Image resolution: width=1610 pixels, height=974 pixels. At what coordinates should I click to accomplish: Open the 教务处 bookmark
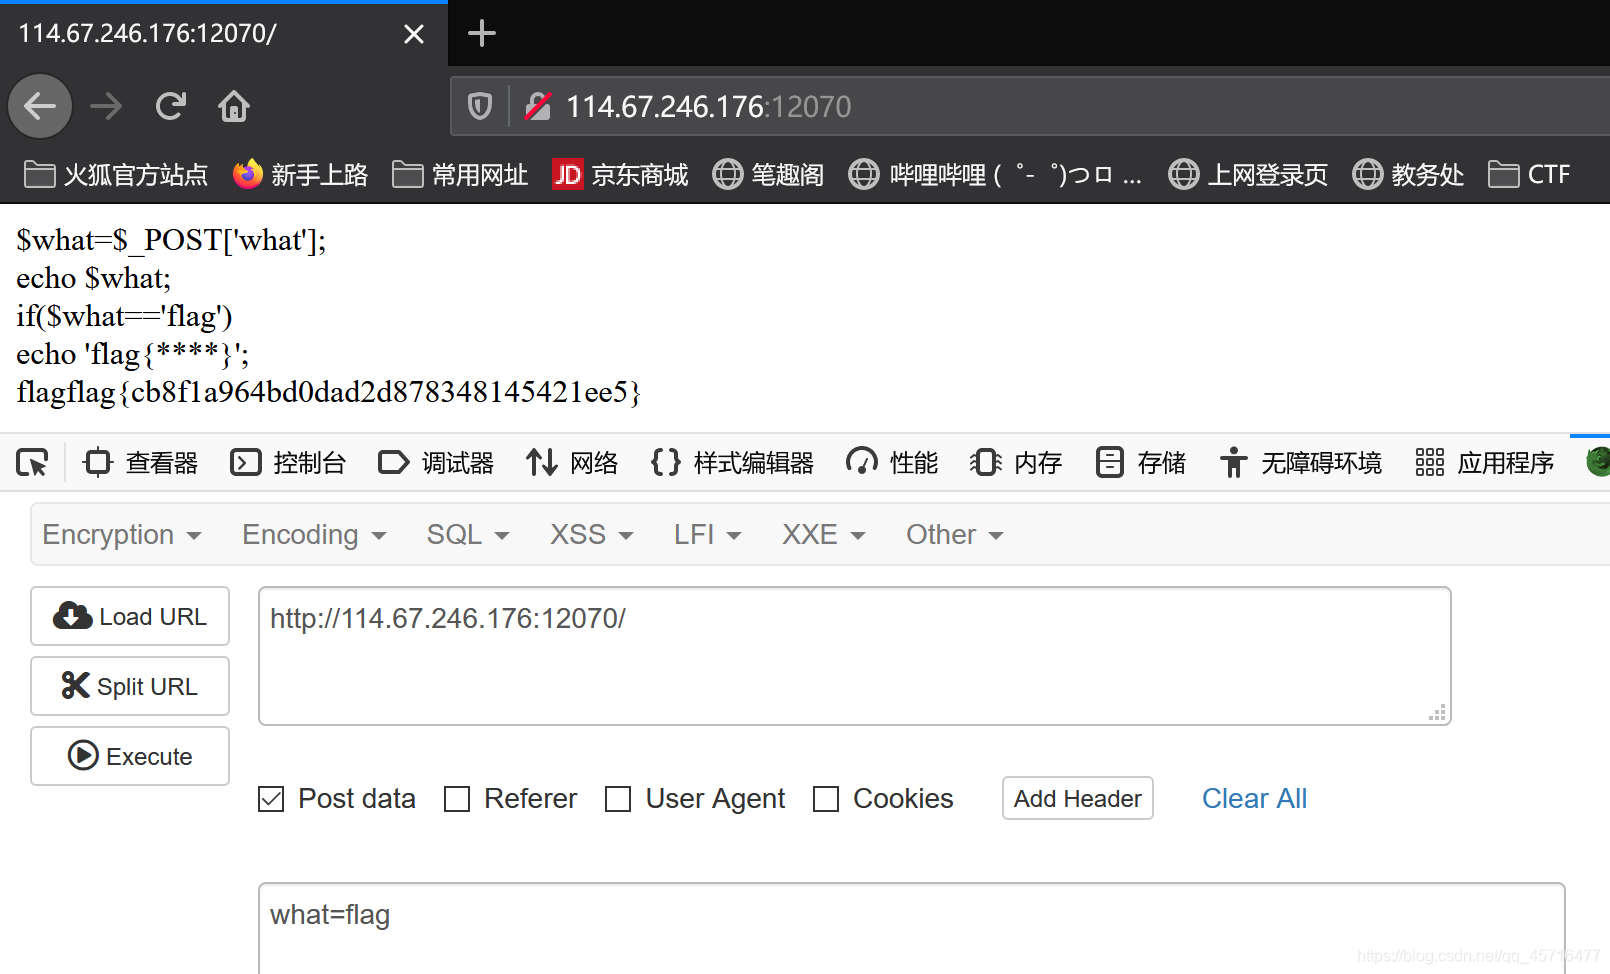point(1408,175)
